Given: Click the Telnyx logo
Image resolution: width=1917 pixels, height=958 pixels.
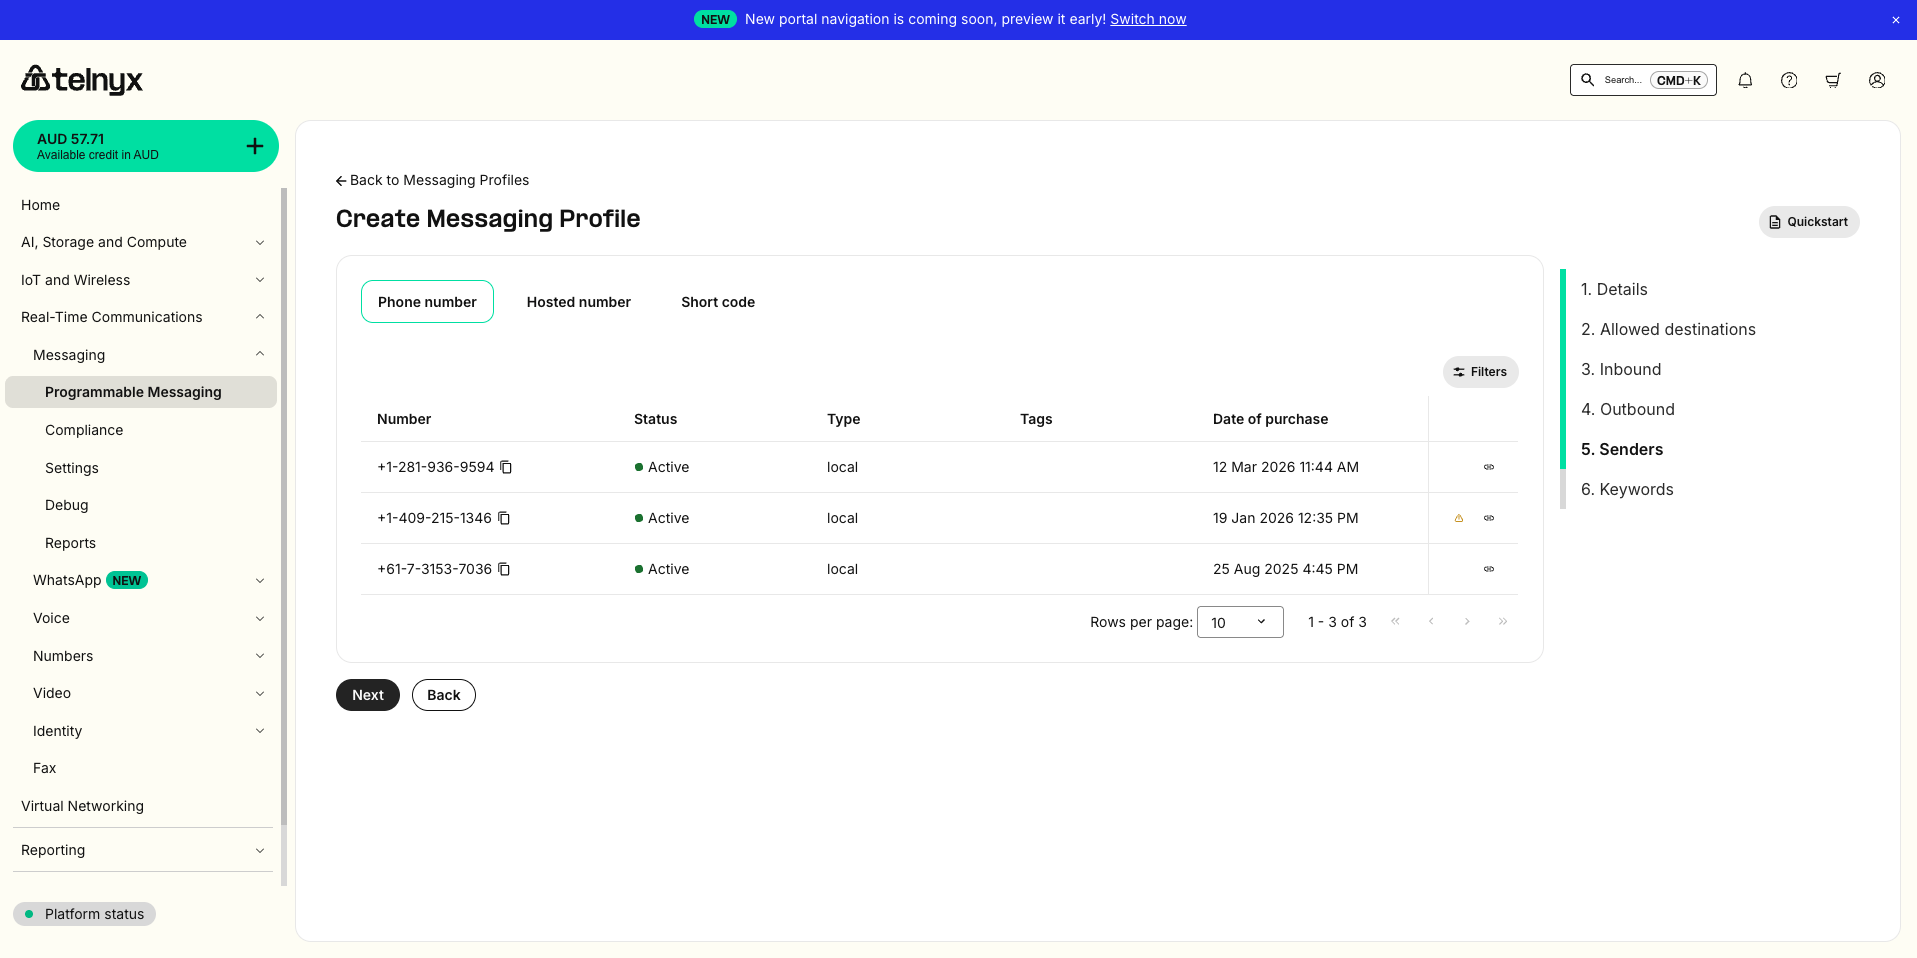Looking at the screenshot, I should pos(80,80).
